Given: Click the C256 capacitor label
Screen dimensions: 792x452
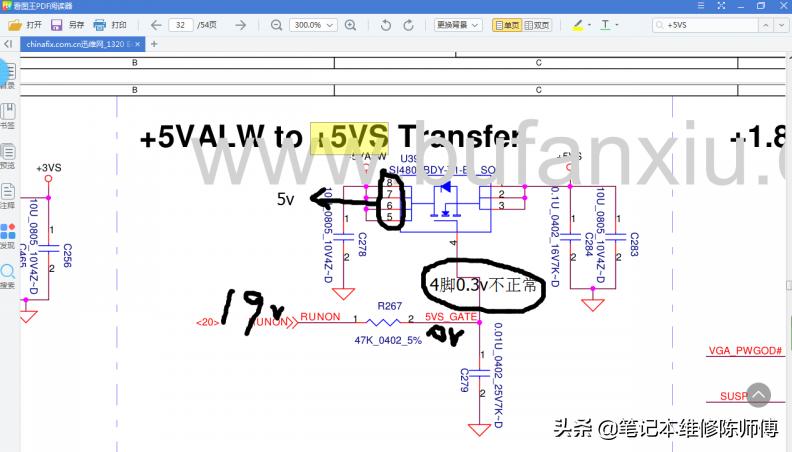Looking at the screenshot, I should click(x=67, y=256).
